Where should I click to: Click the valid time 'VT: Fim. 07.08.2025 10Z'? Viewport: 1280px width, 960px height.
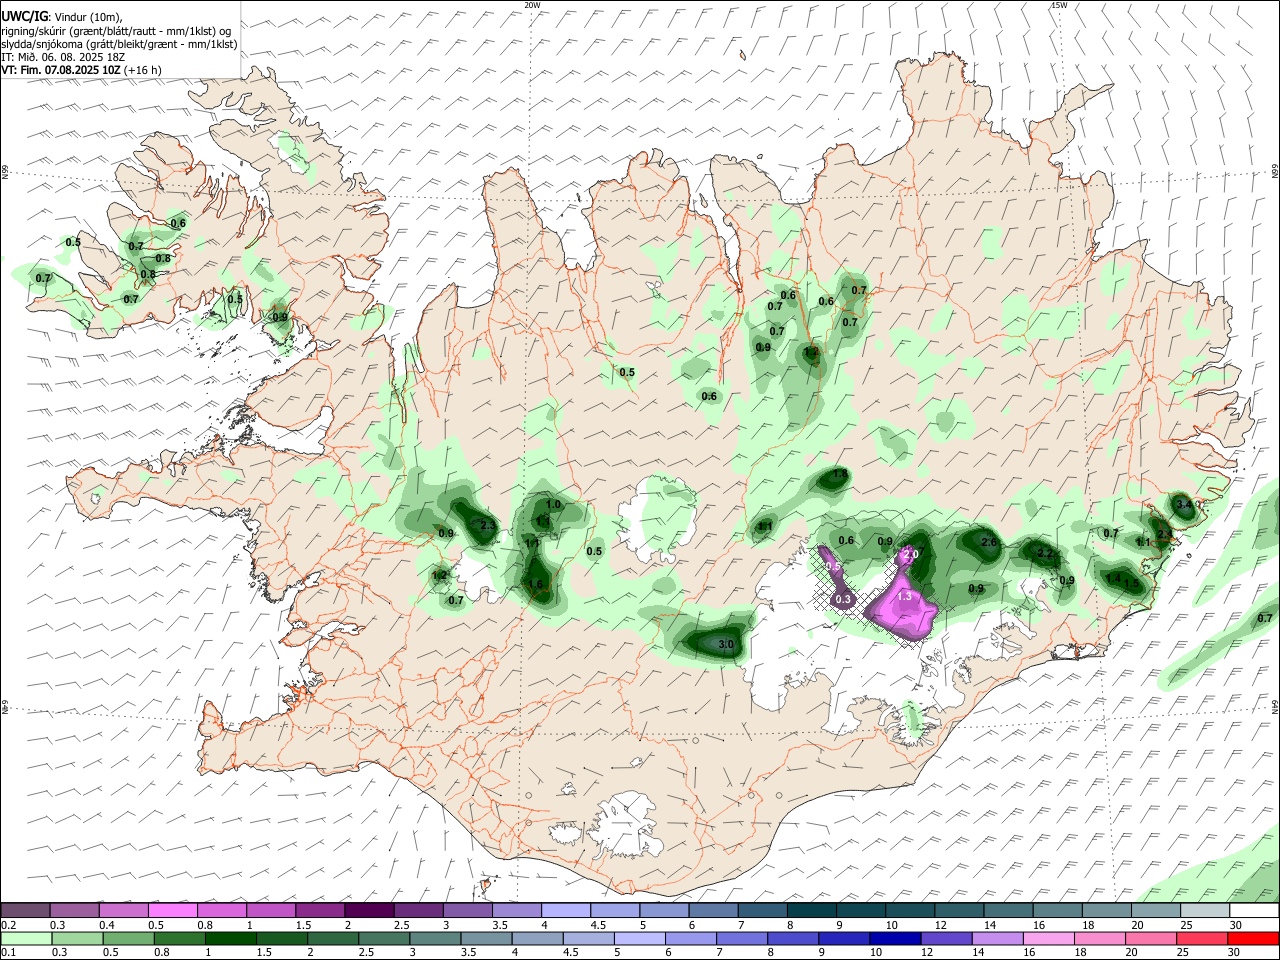pos(62,70)
